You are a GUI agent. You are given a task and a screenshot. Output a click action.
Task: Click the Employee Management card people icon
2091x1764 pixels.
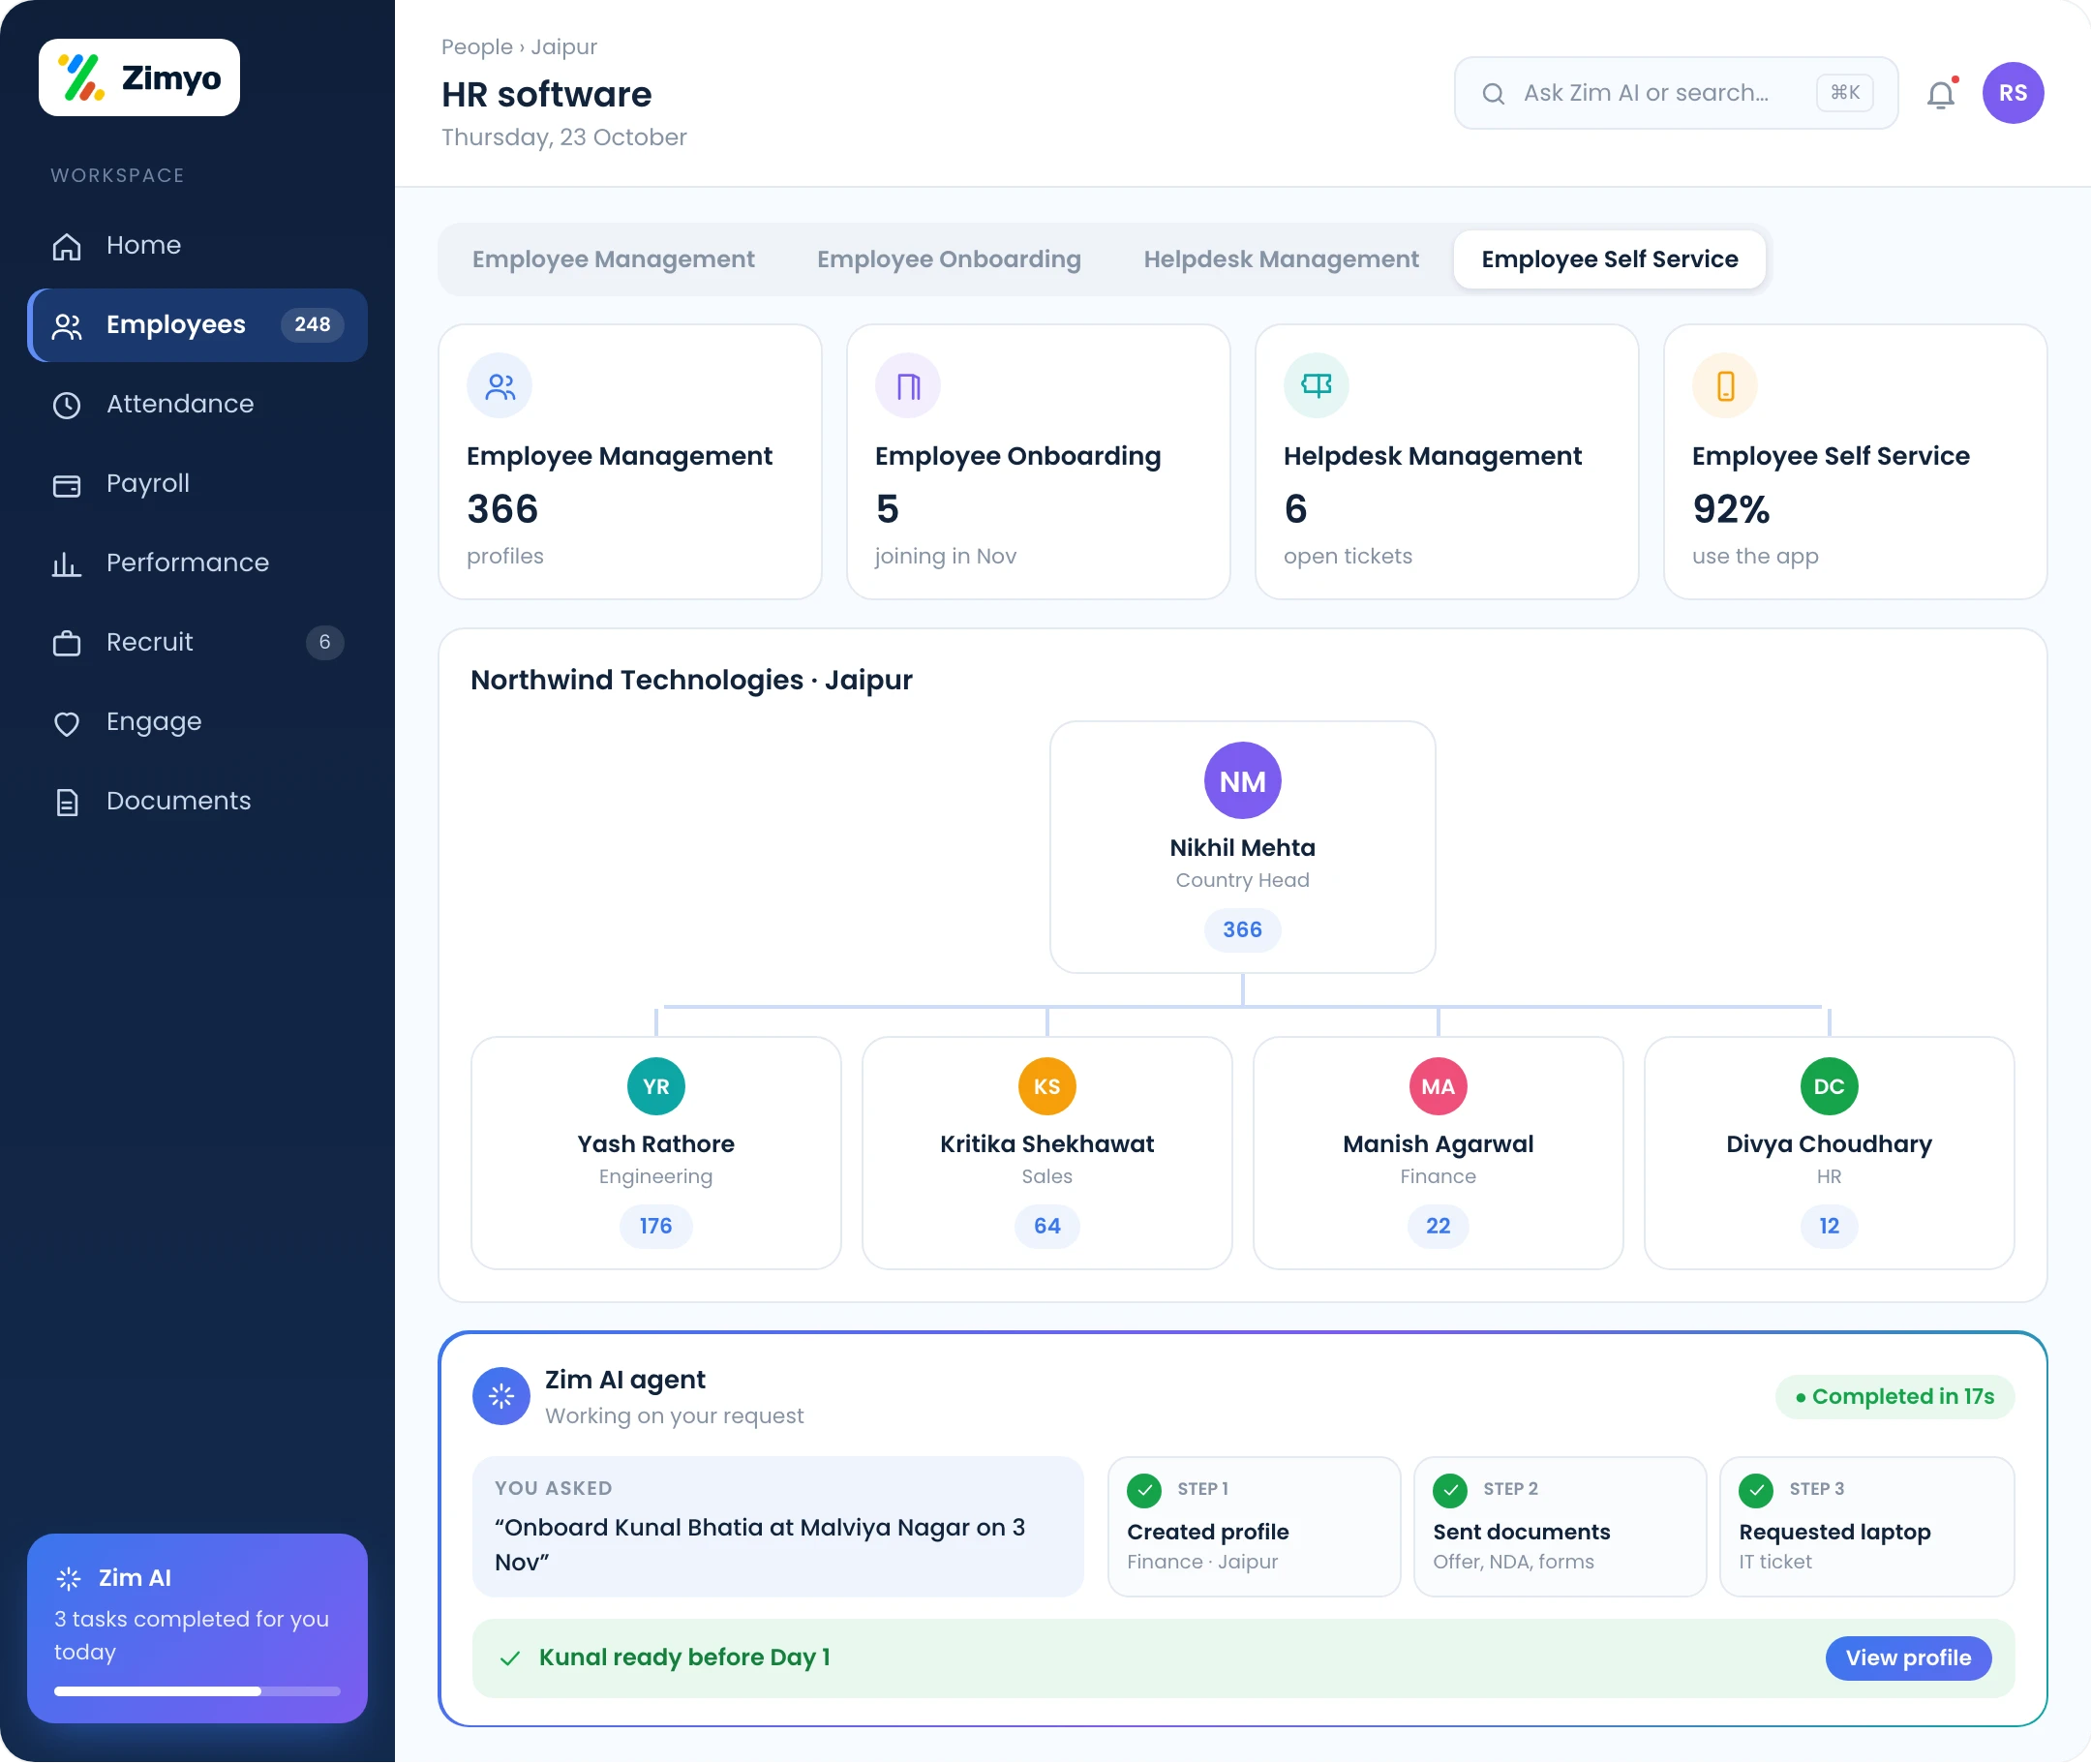click(x=499, y=386)
